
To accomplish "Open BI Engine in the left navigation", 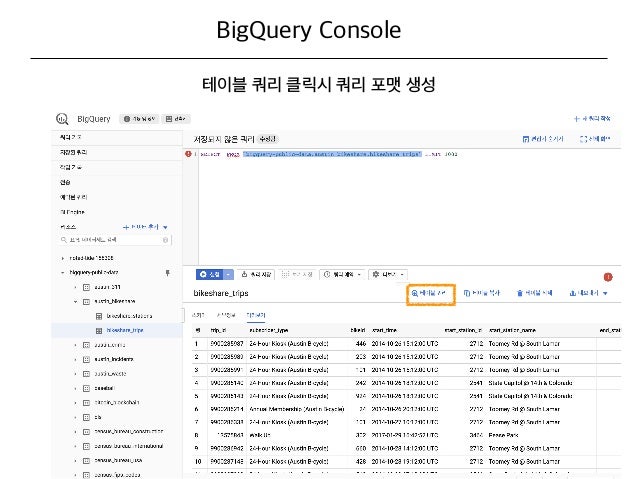I will 72,212.
